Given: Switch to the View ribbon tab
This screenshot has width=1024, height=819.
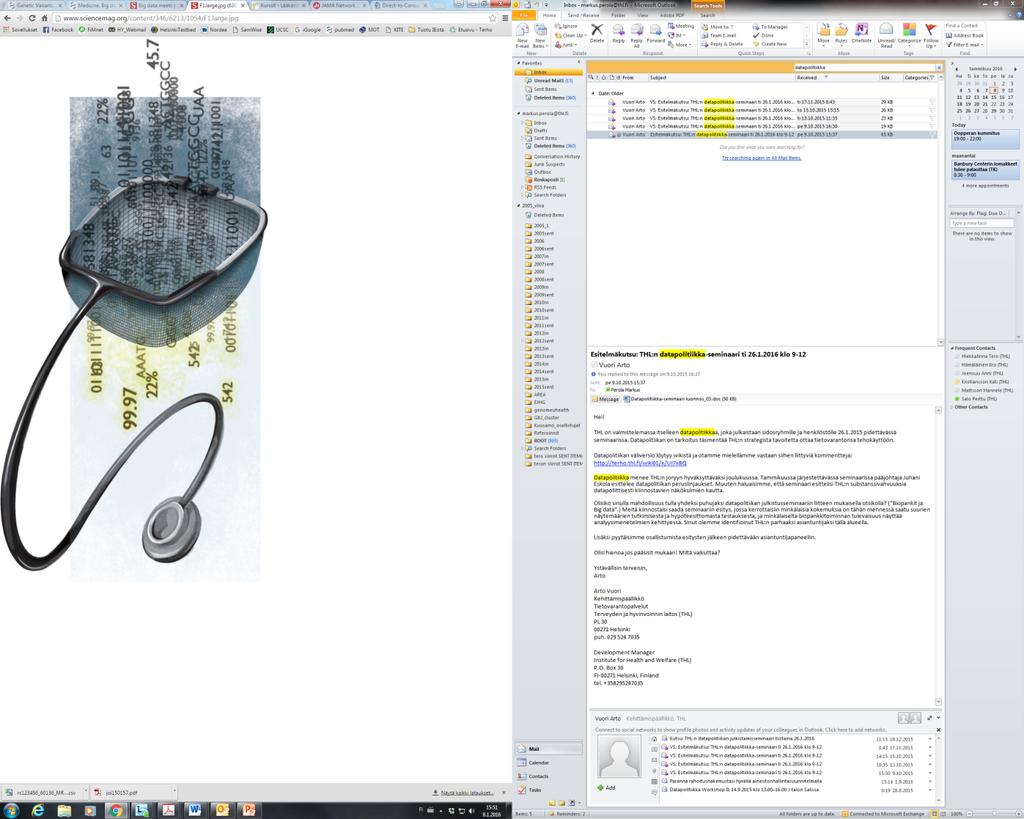Looking at the screenshot, I should click(x=643, y=15).
